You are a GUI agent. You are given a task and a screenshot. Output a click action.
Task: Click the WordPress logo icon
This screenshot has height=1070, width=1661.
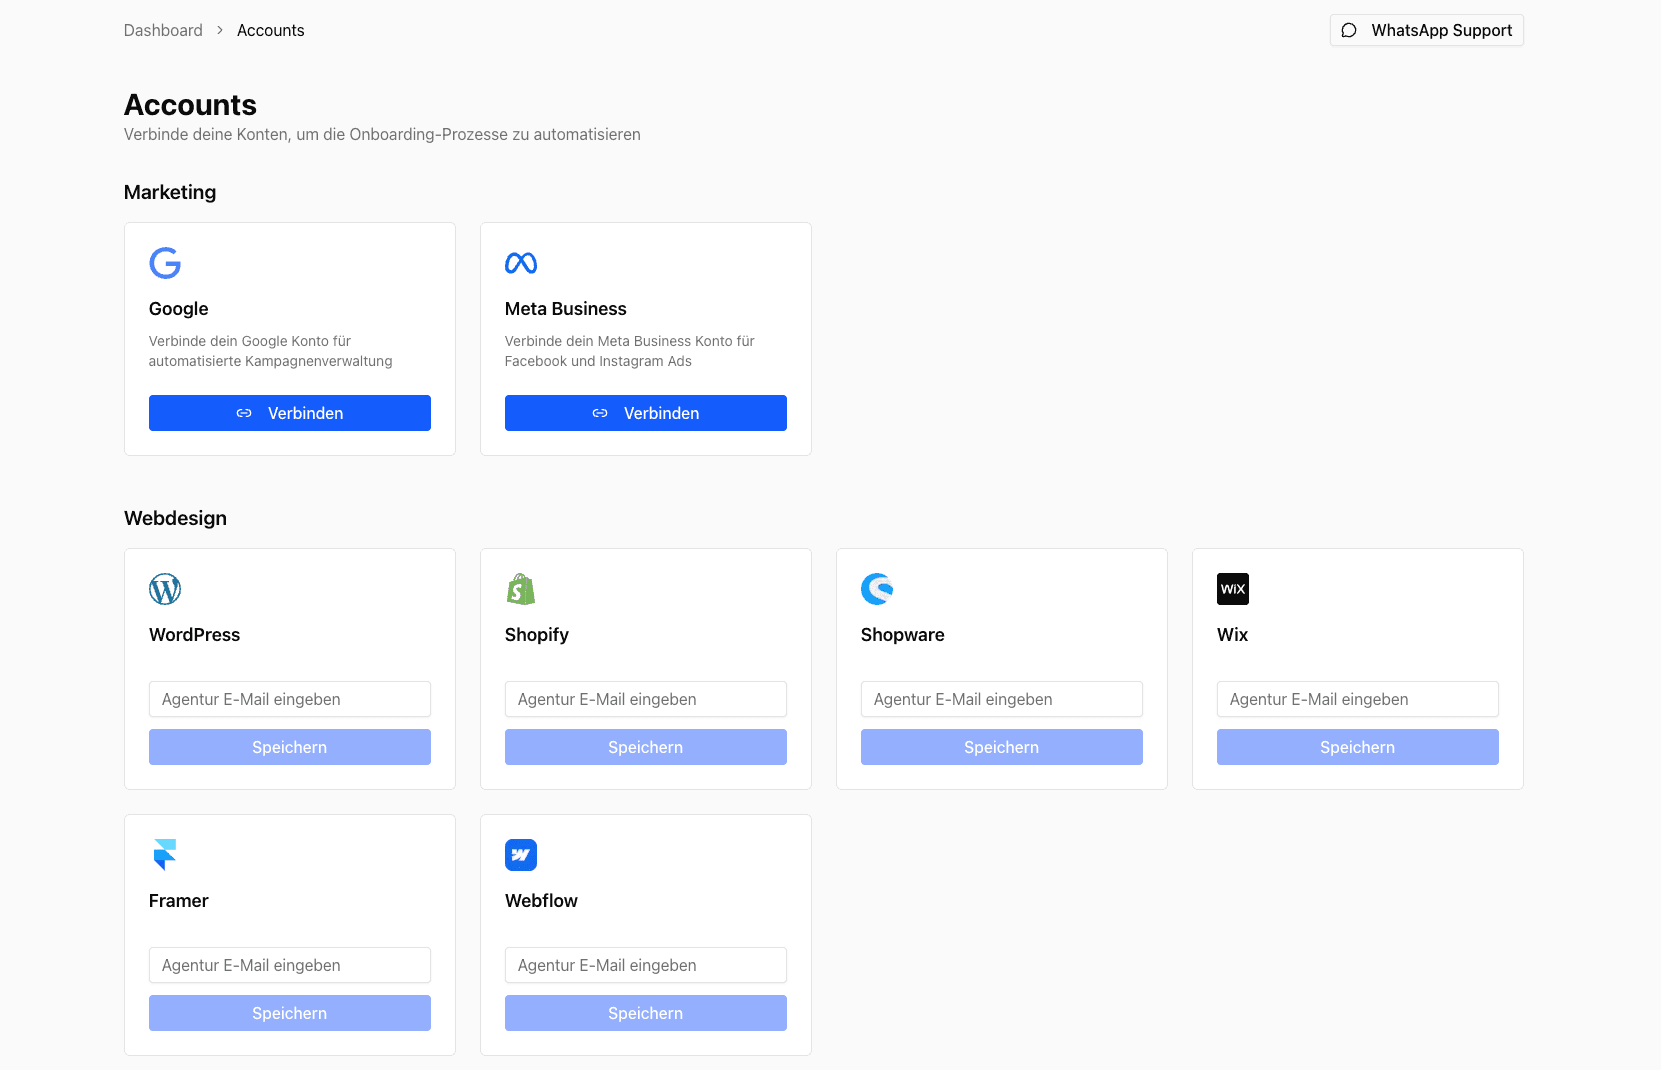165,589
